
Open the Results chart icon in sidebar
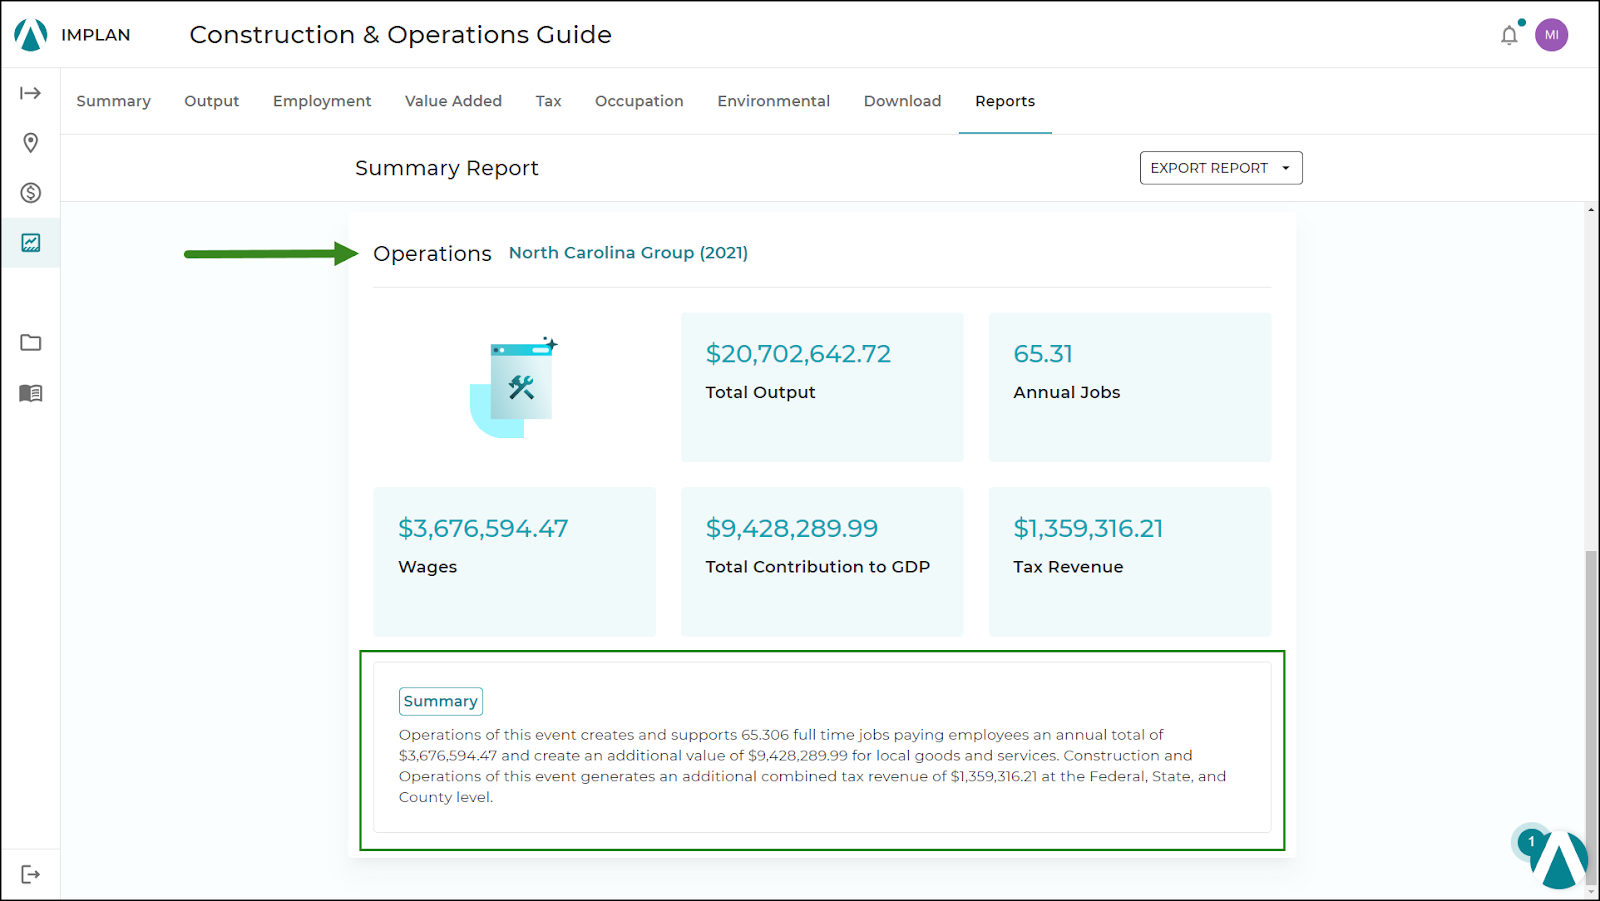pos(30,242)
